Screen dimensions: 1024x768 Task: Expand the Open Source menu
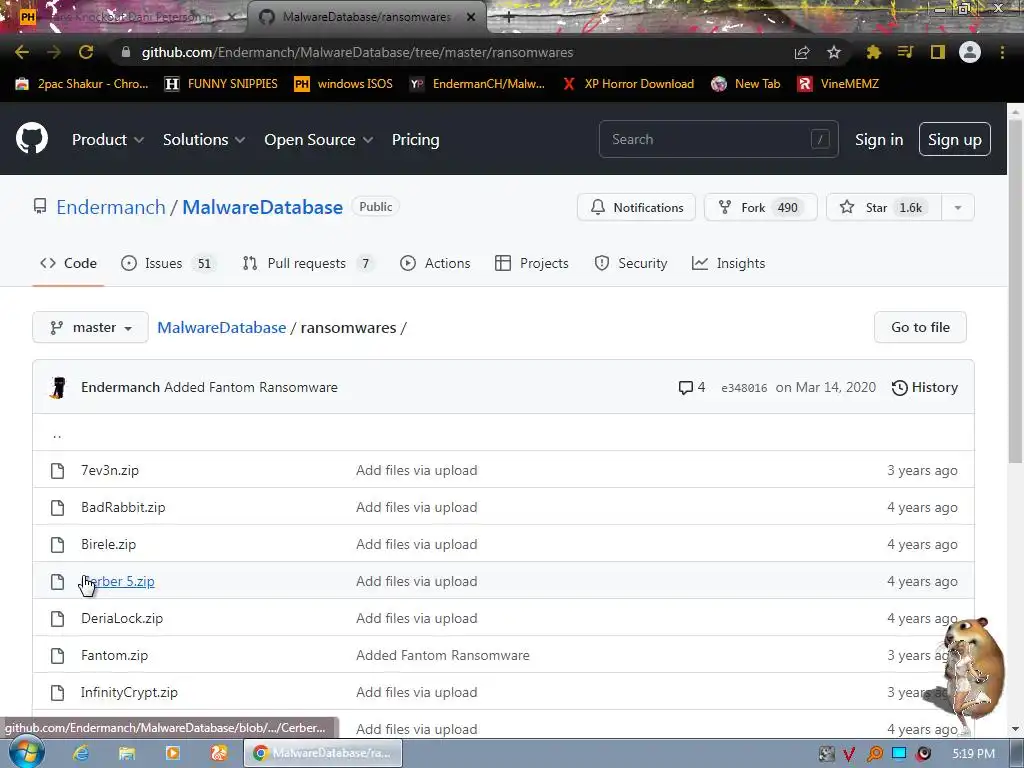[x=319, y=140]
